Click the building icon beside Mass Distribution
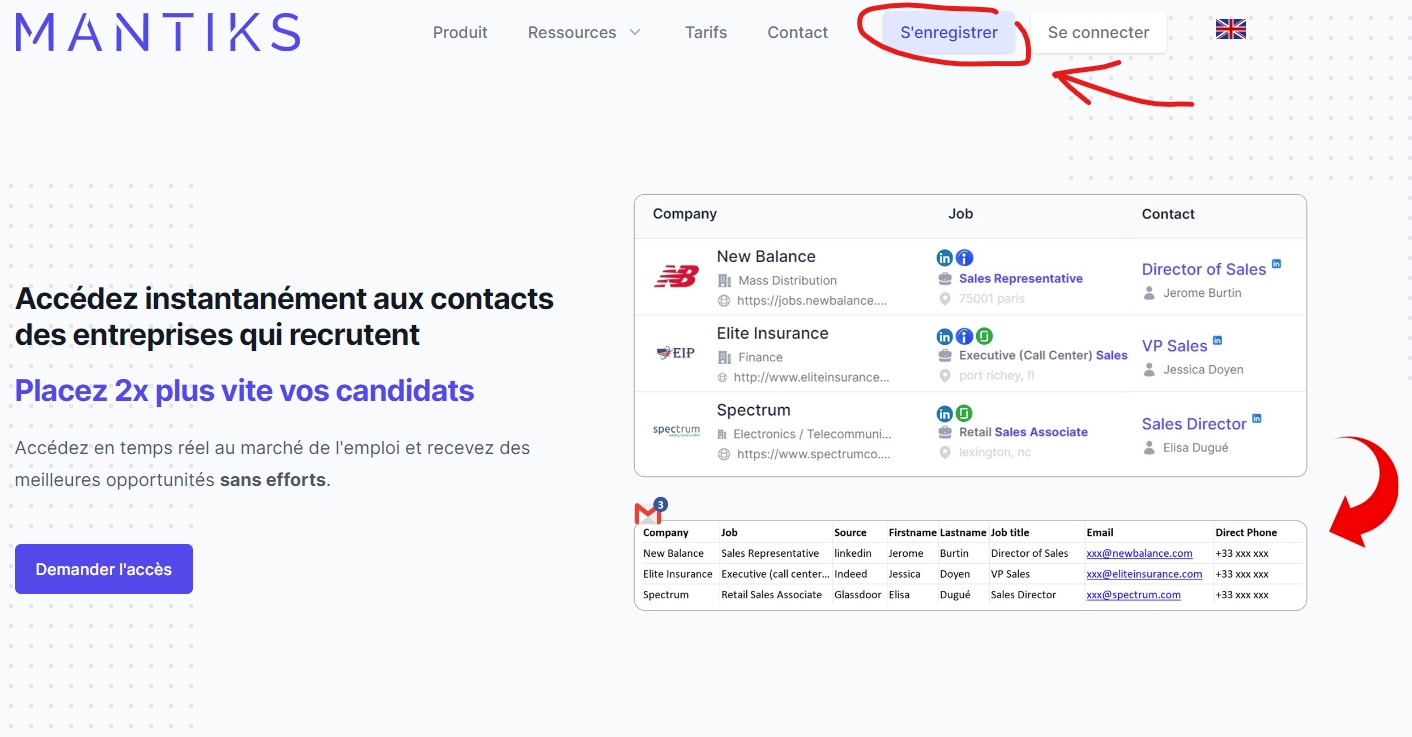The height and width of the screenshot is (737, 1412). point(724,281)
